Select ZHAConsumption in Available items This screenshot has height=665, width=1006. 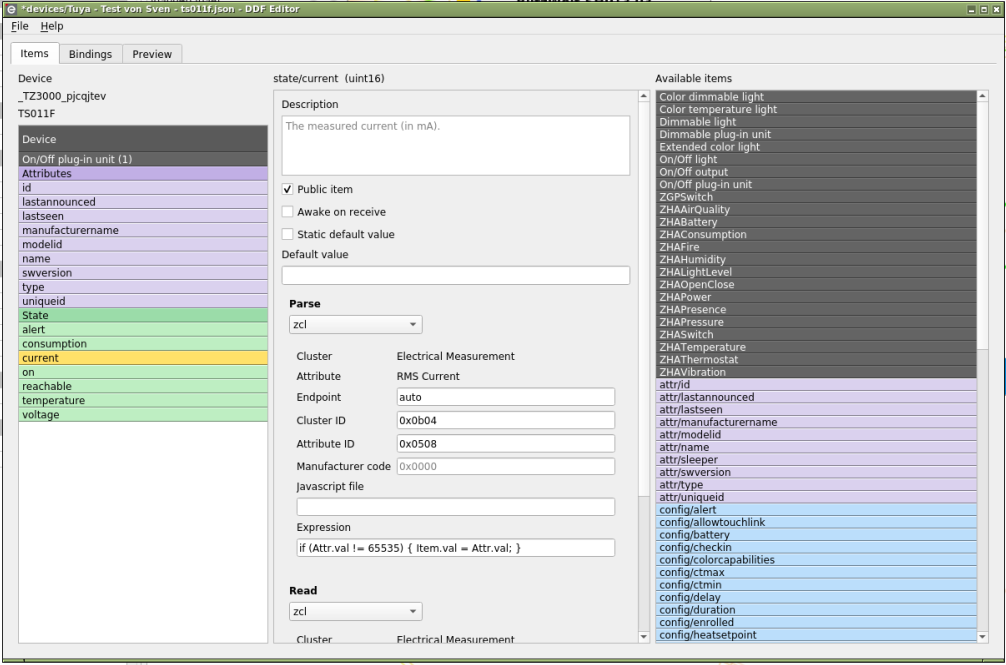[816, 235]
